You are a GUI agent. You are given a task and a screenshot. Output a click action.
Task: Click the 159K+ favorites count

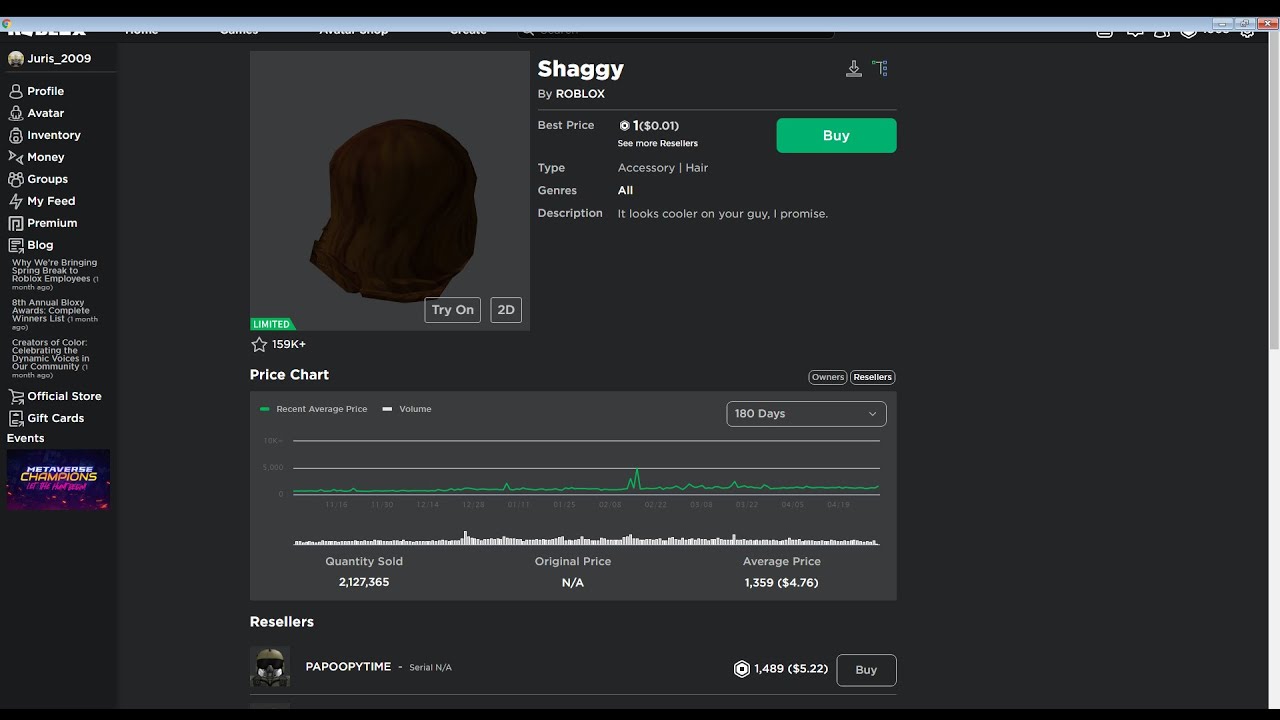[x=289, y=344]
